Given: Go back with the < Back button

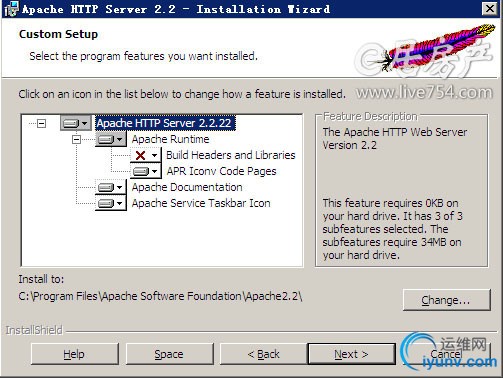Looking at the screenshot, I should (x=263, y=354).
